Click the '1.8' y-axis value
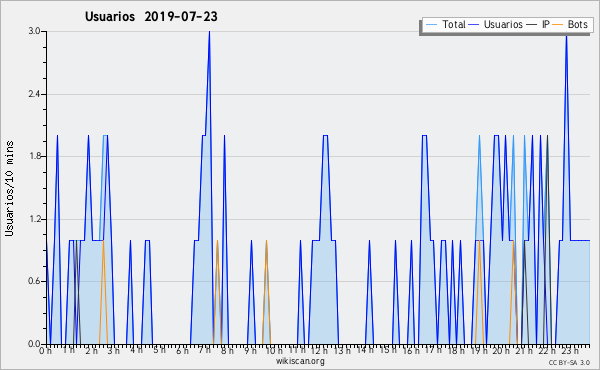This screenshot has height=370, width=600. (x=34, y=156)
